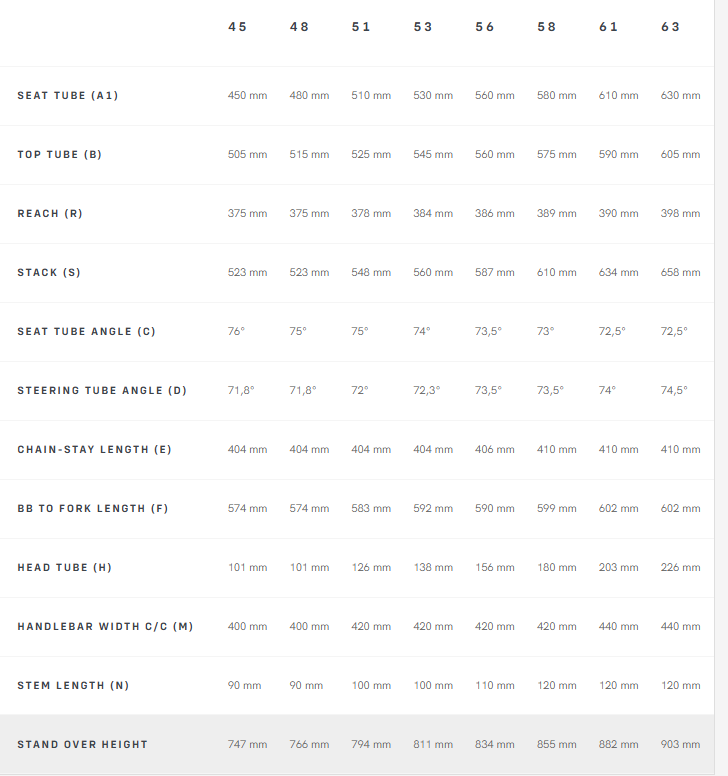
Task: Click the SEAT TUBE (A1) row label
Action: click(68, 96)
